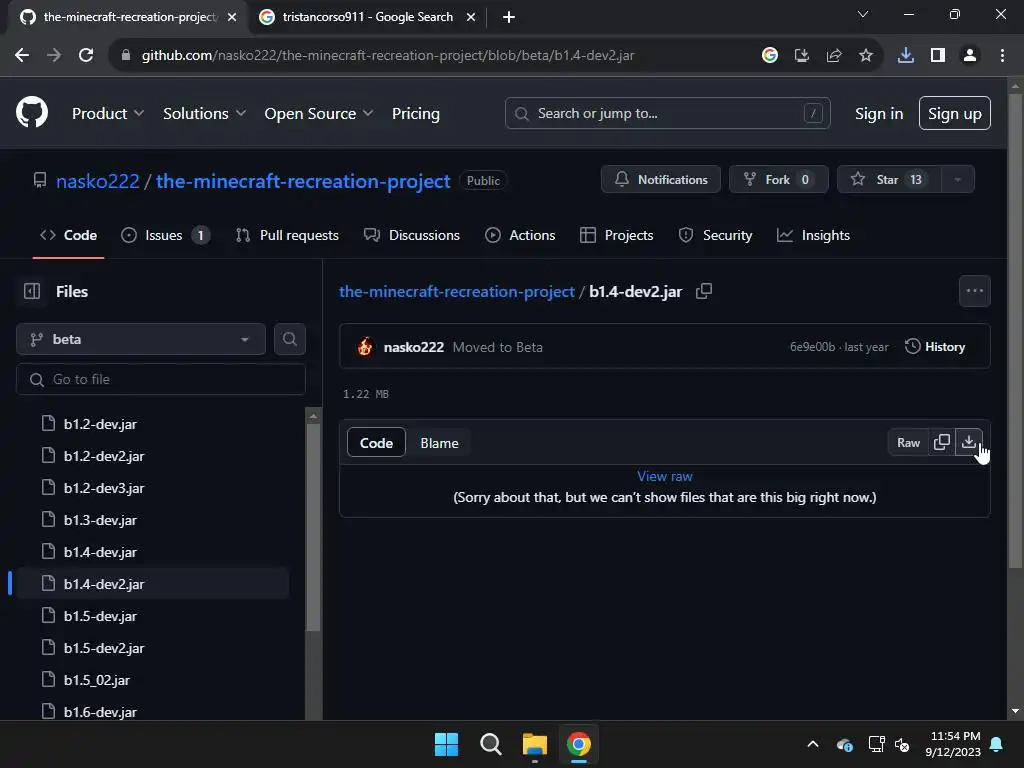Copy file path icon beside b1.4-dev2.jar
This screenshot has width=1024, height=768.
(x=703, y=291)
